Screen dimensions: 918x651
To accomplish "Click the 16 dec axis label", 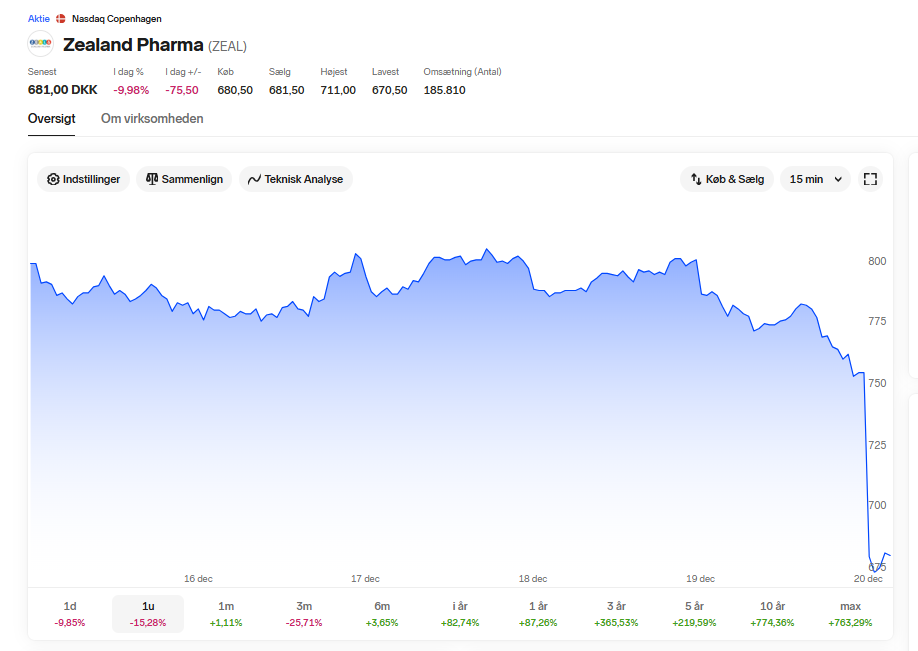I will [x=198, y=578].
